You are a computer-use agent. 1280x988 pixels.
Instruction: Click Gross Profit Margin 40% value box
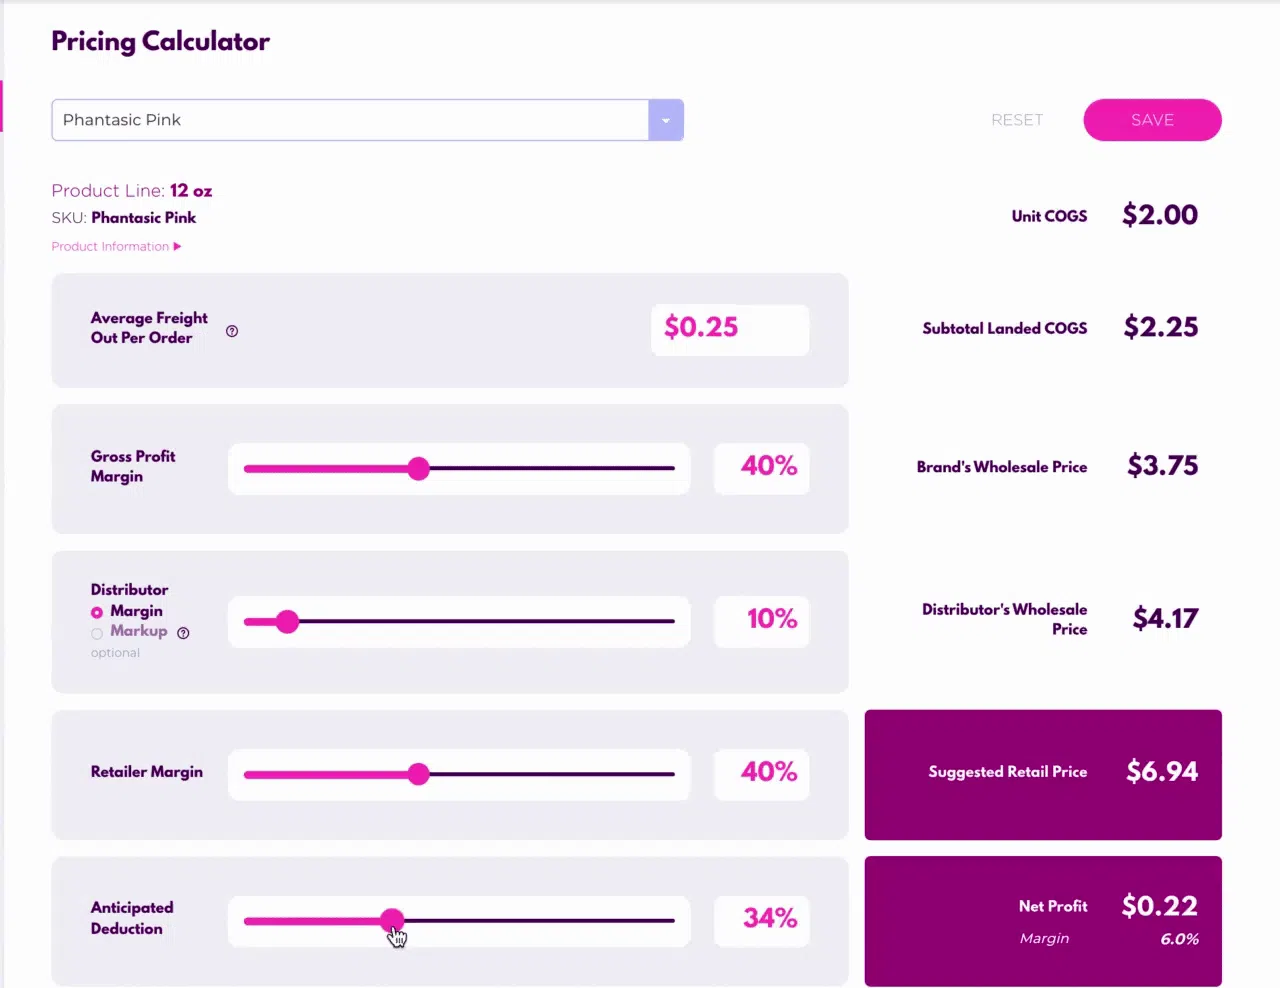pos(762,468)
